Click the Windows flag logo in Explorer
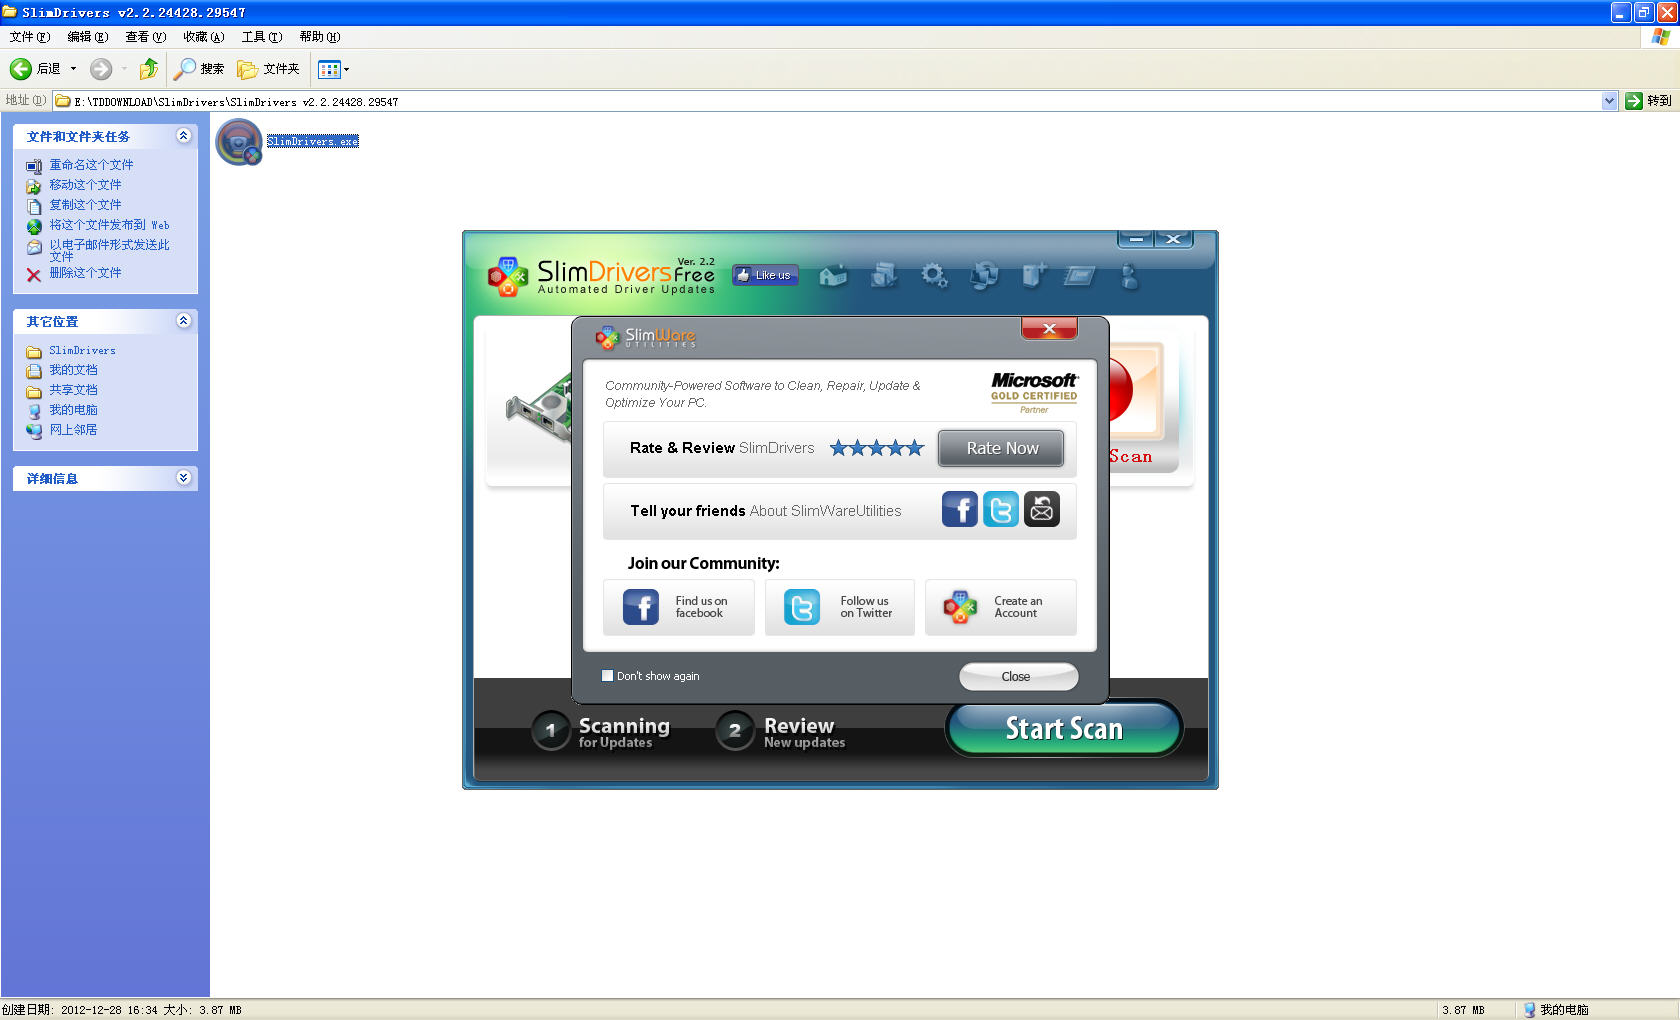Viewport: 1680px width, 1020px height. click(x=1661, y=37)
